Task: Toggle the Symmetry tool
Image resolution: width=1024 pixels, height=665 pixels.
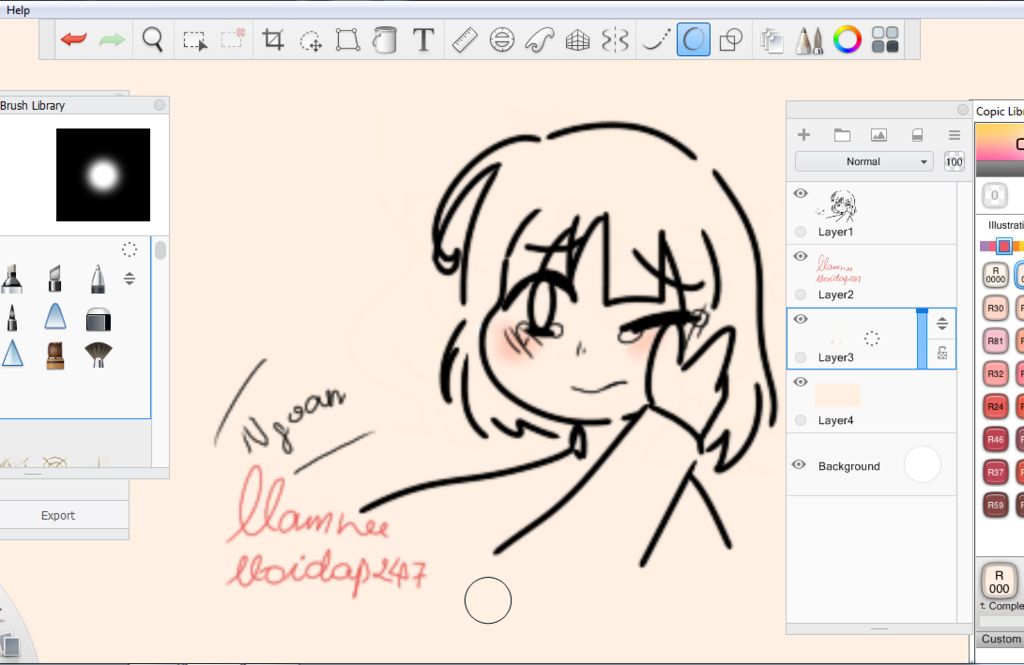Action: coord(615,40)
